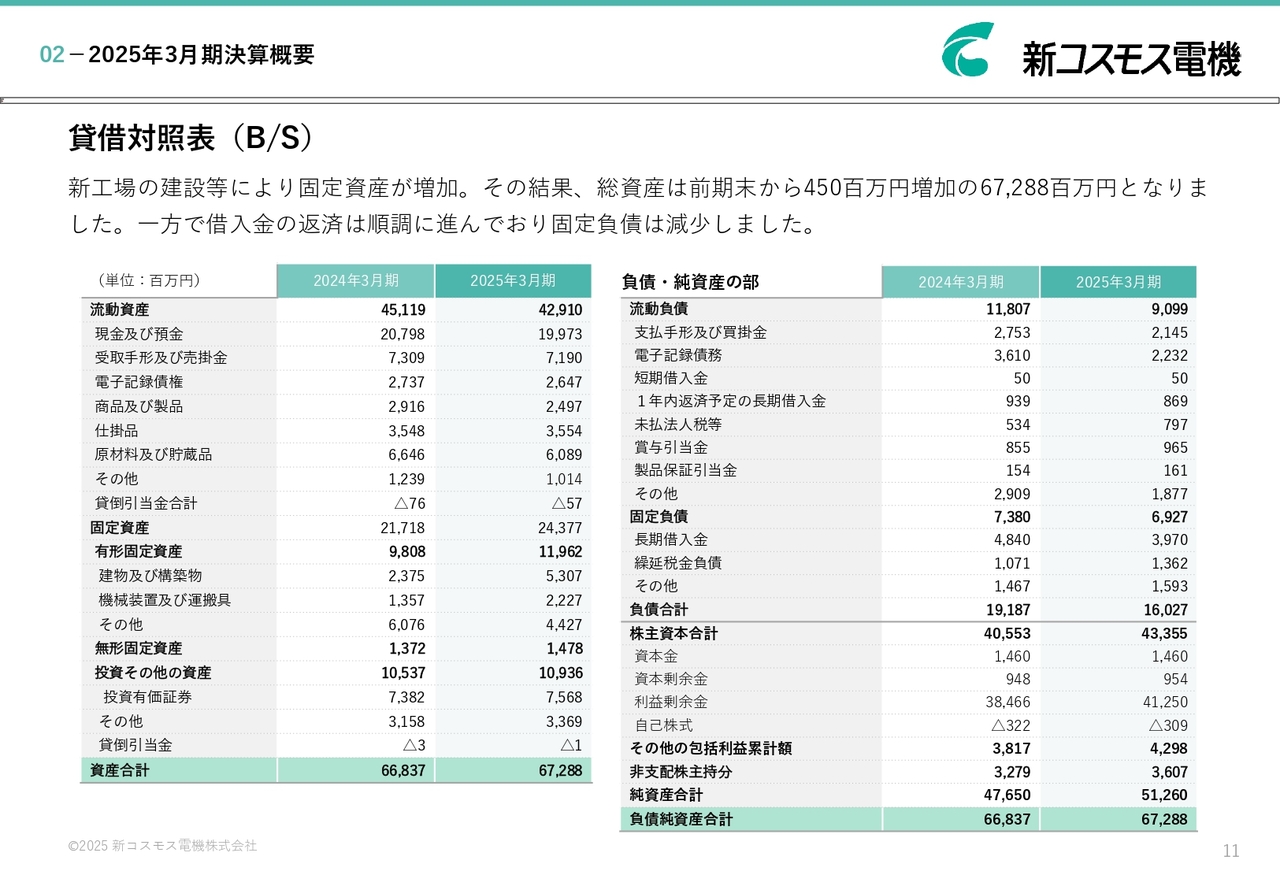Select the 資産合計 total row label
This screenshot has width=1280, height=886.
point(119,770)
